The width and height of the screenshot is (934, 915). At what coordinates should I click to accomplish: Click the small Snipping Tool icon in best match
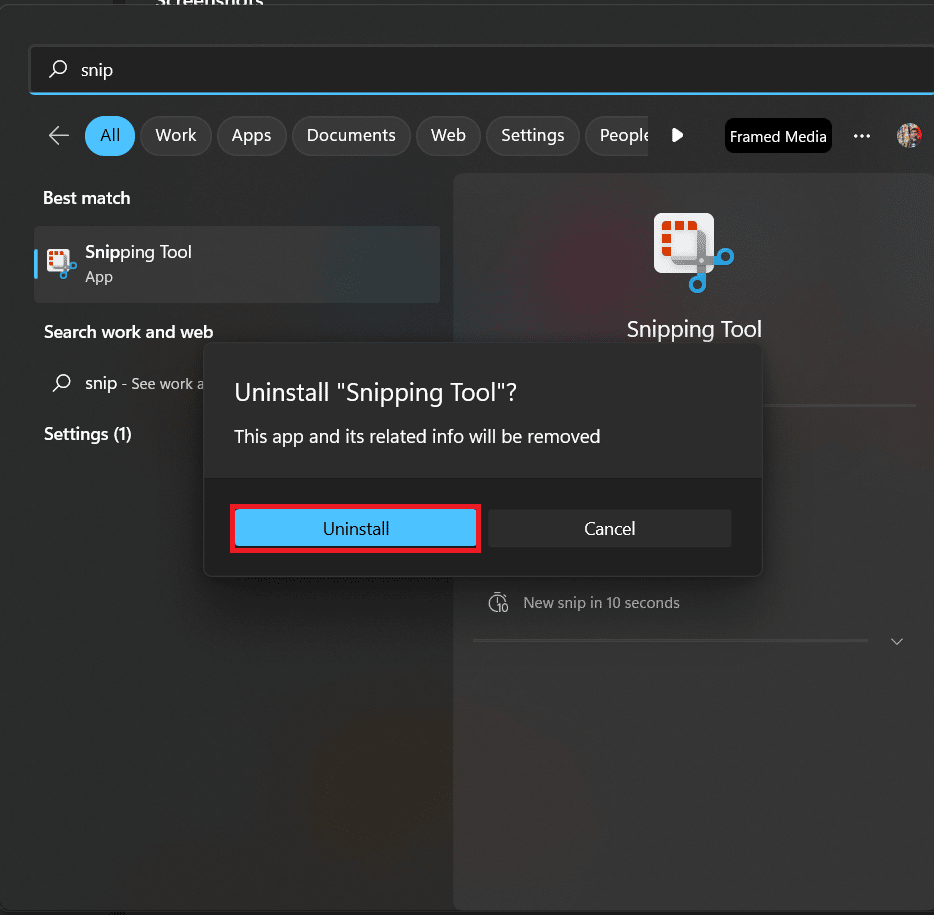click(x=61, y=264)
